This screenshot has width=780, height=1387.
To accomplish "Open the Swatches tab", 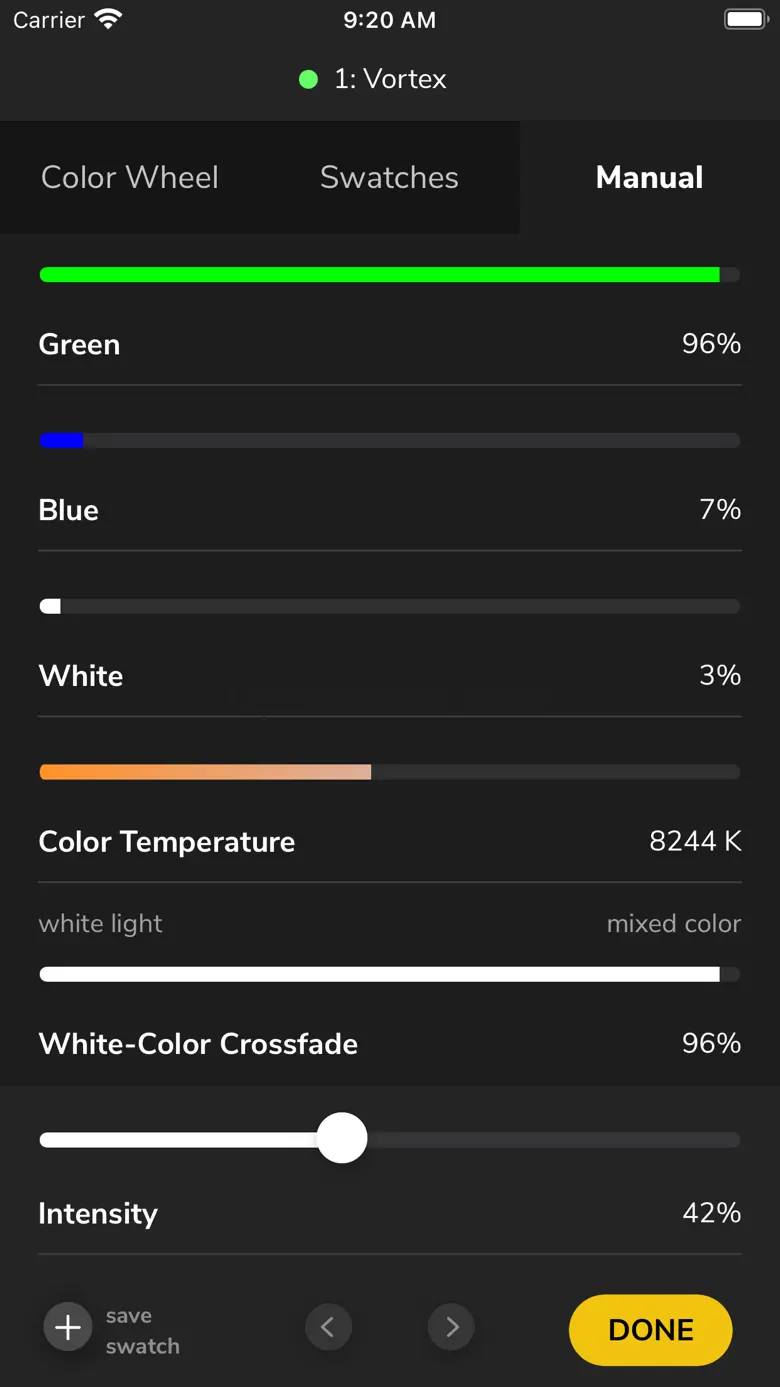I will click(x=389, y=178).
